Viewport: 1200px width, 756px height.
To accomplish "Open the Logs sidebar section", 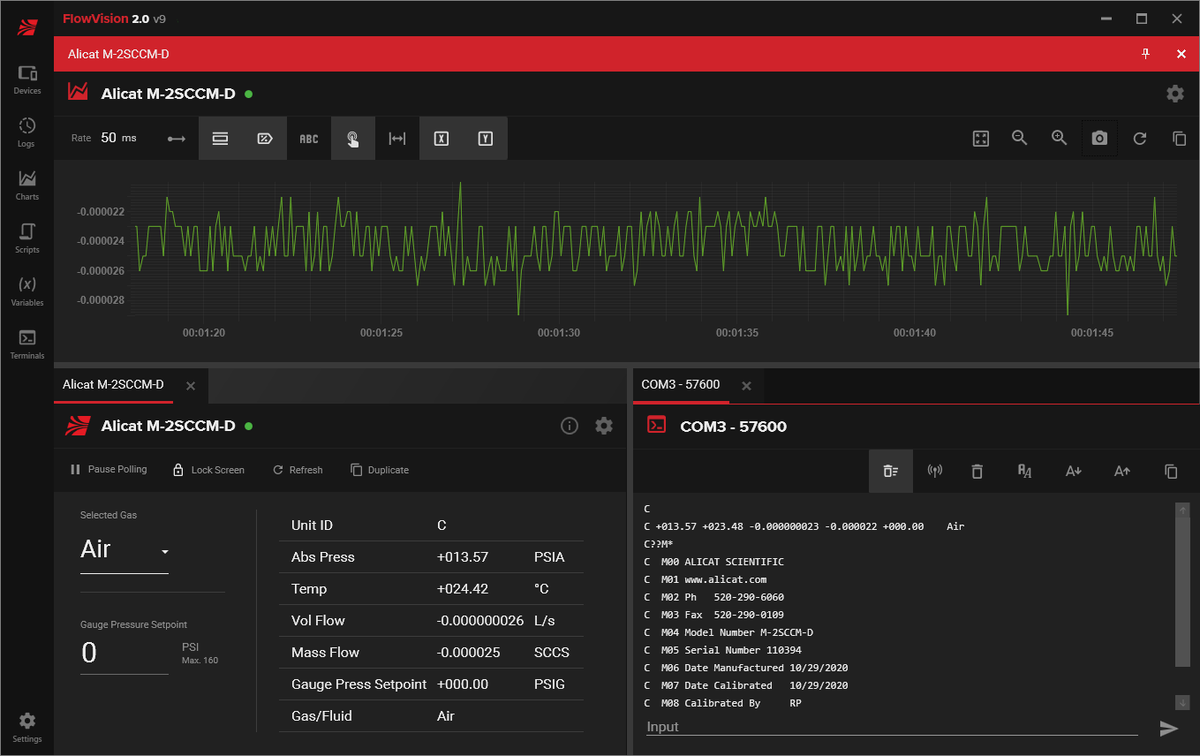I will coord(27,132).
